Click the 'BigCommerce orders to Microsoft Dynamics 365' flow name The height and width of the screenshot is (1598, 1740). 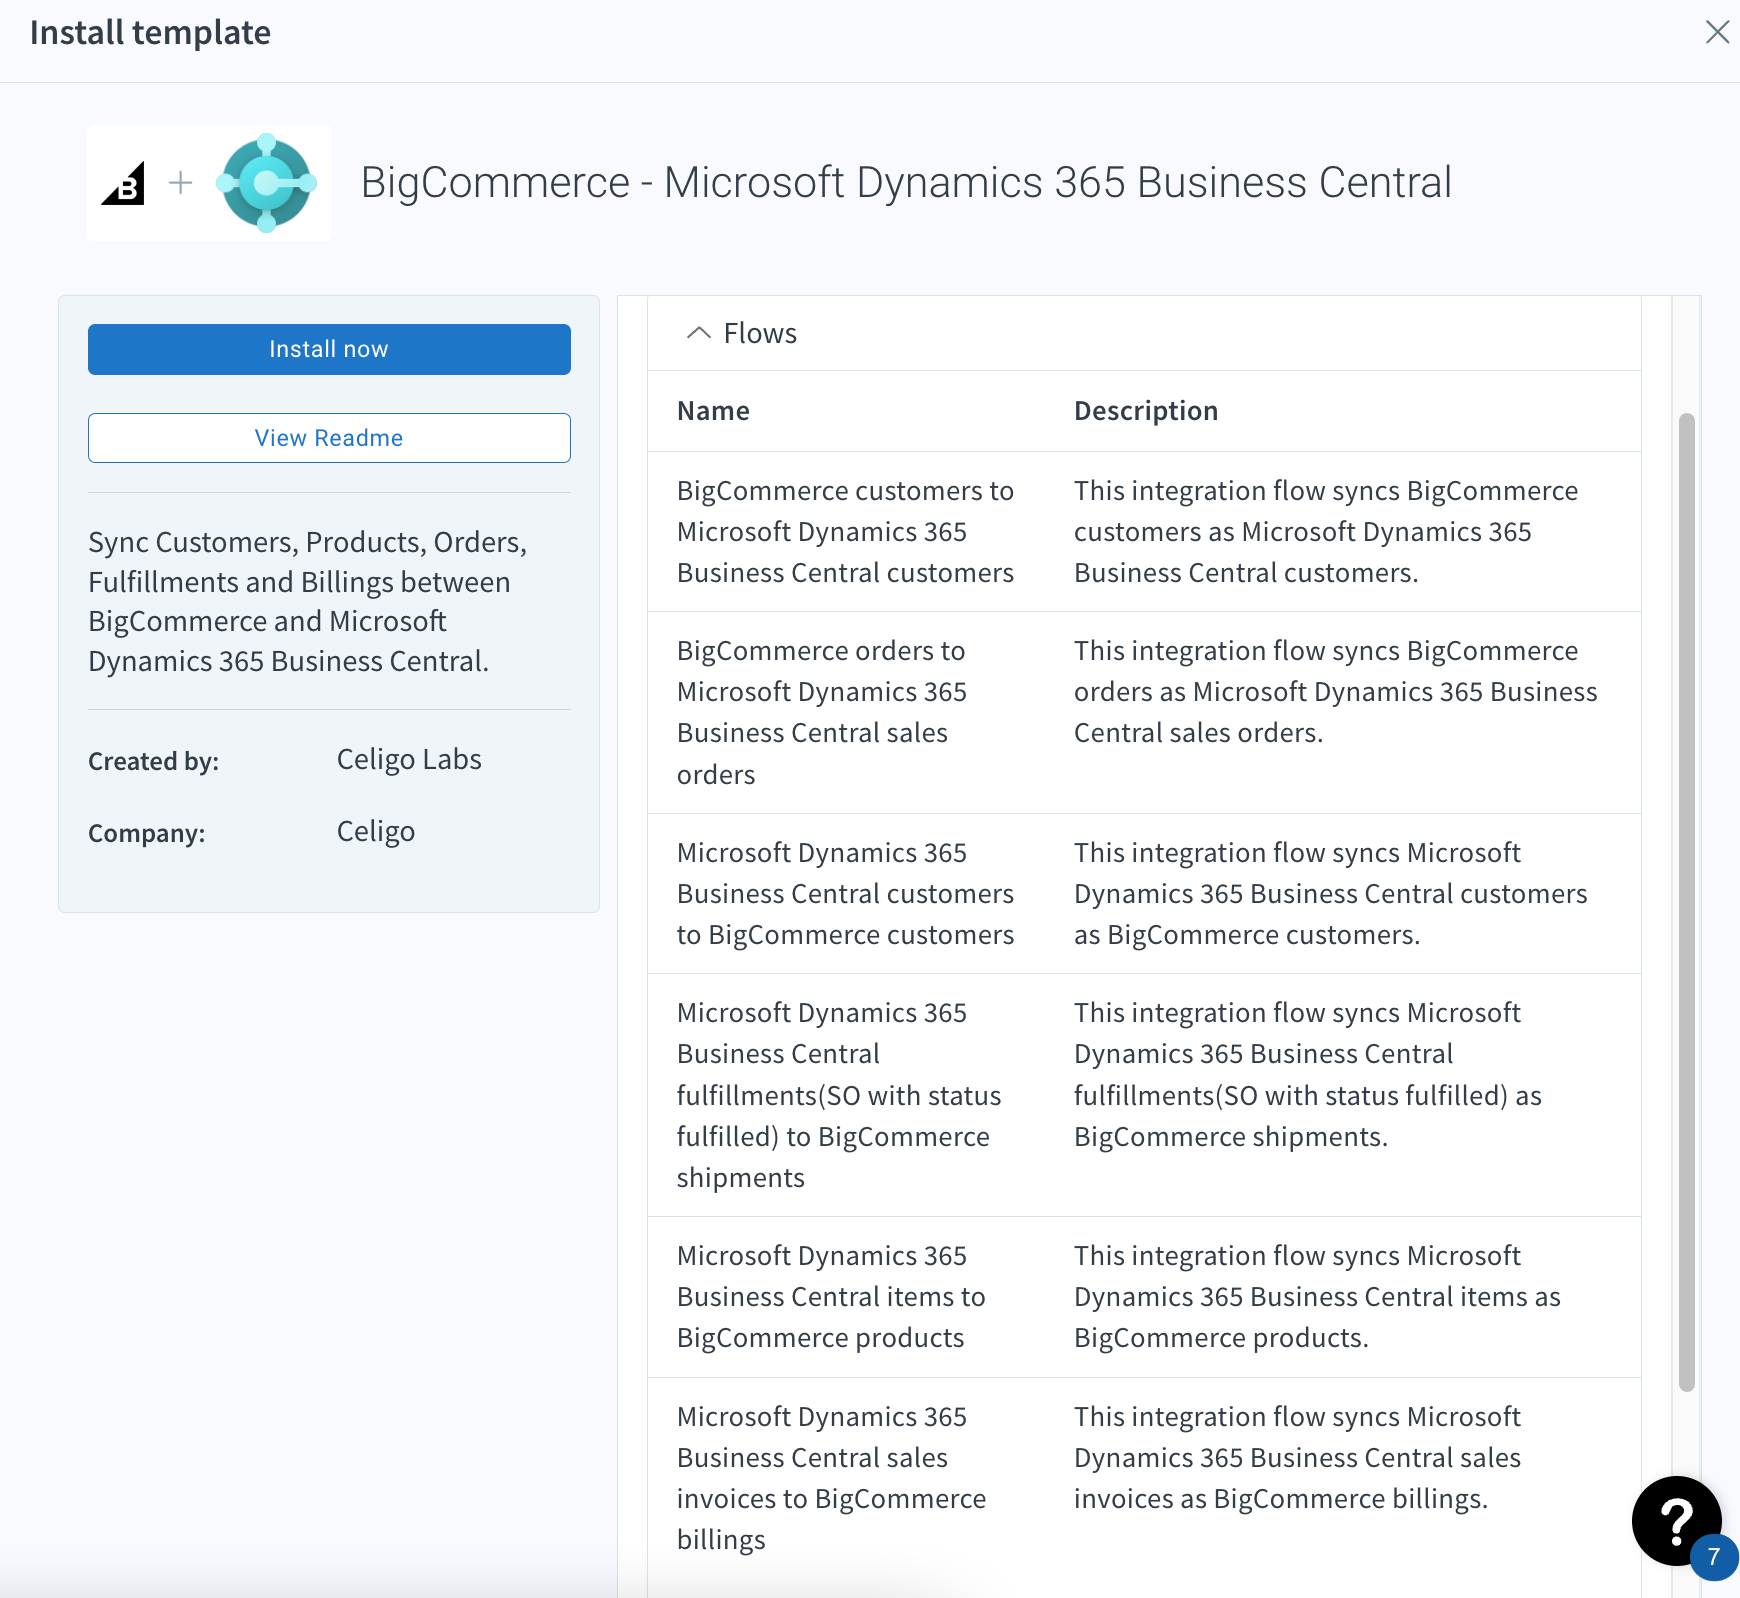click(822, 712)
